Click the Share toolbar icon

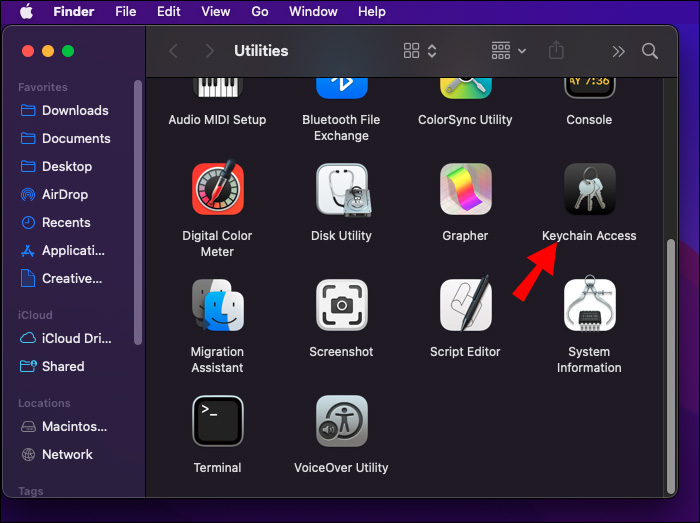556,50
